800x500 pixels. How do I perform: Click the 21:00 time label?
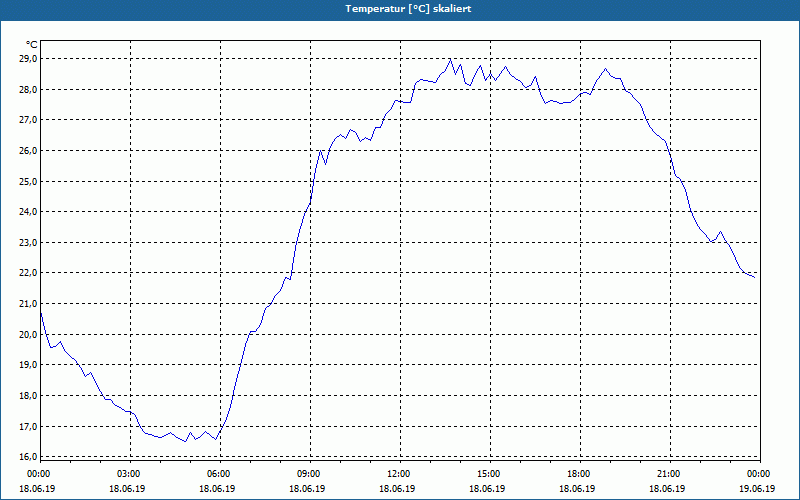point(670,474)
